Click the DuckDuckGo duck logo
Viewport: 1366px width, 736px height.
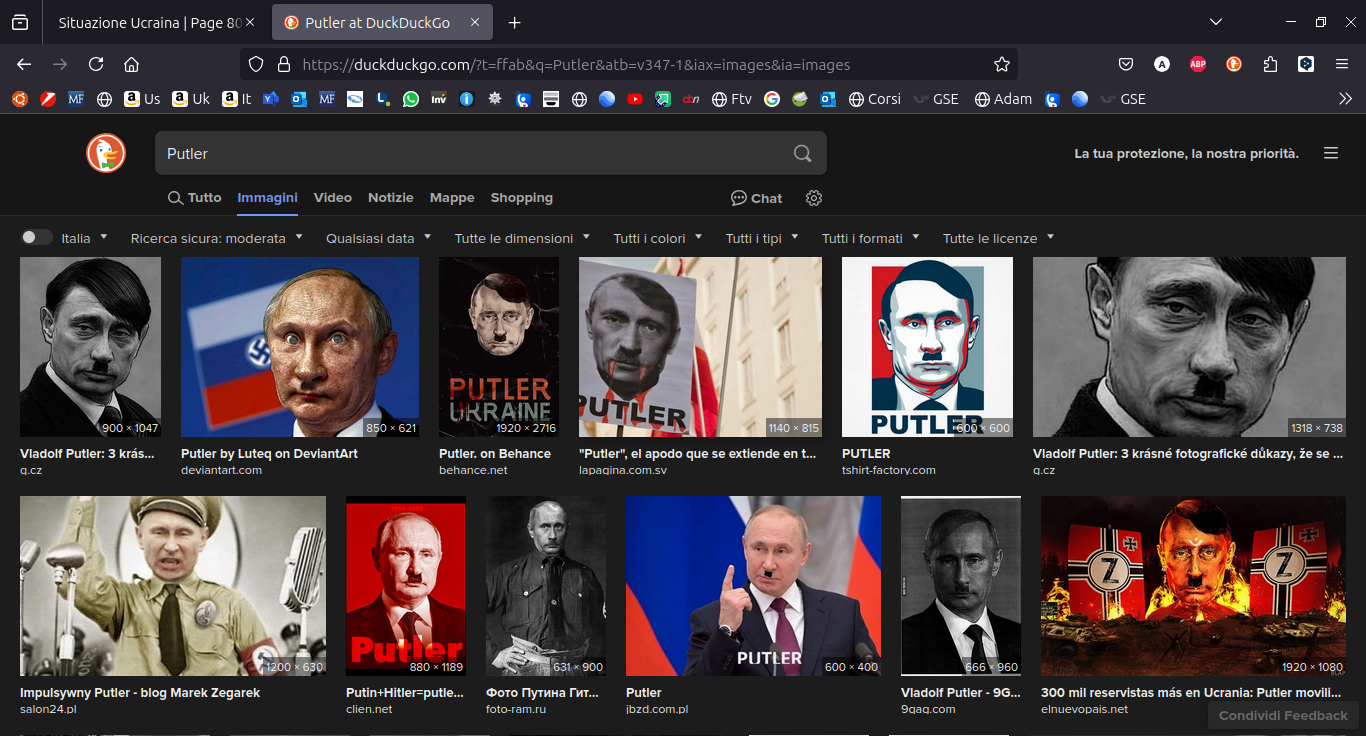(106, 153)
